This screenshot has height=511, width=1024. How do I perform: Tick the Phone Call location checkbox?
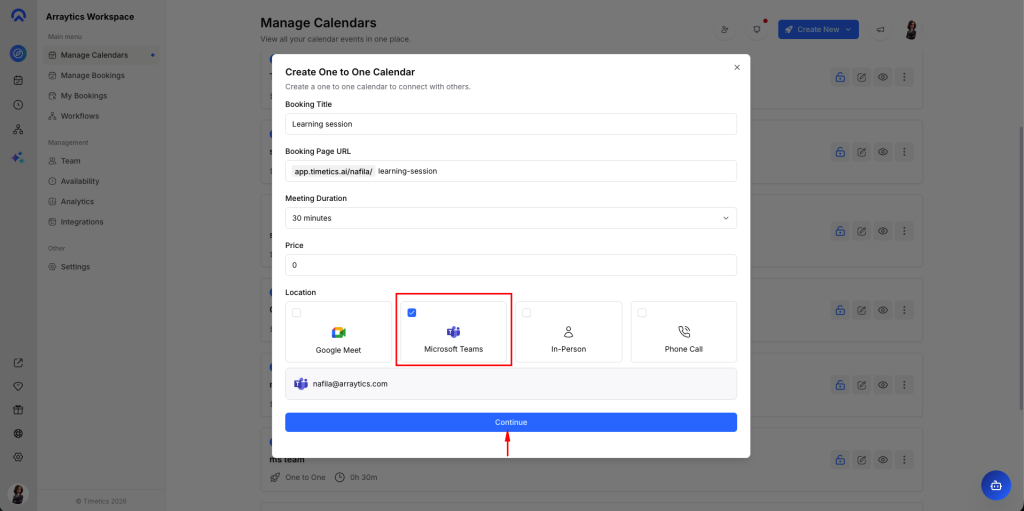click(642, 313)
